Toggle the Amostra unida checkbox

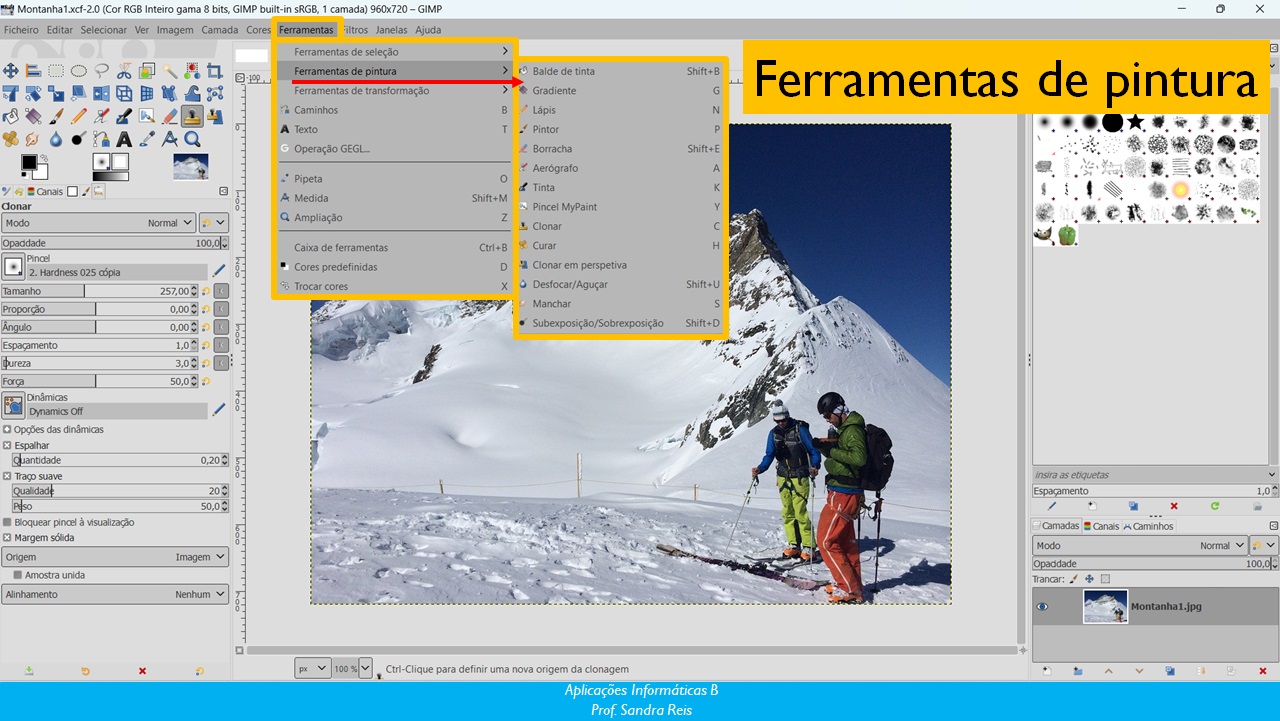[18, 575]
